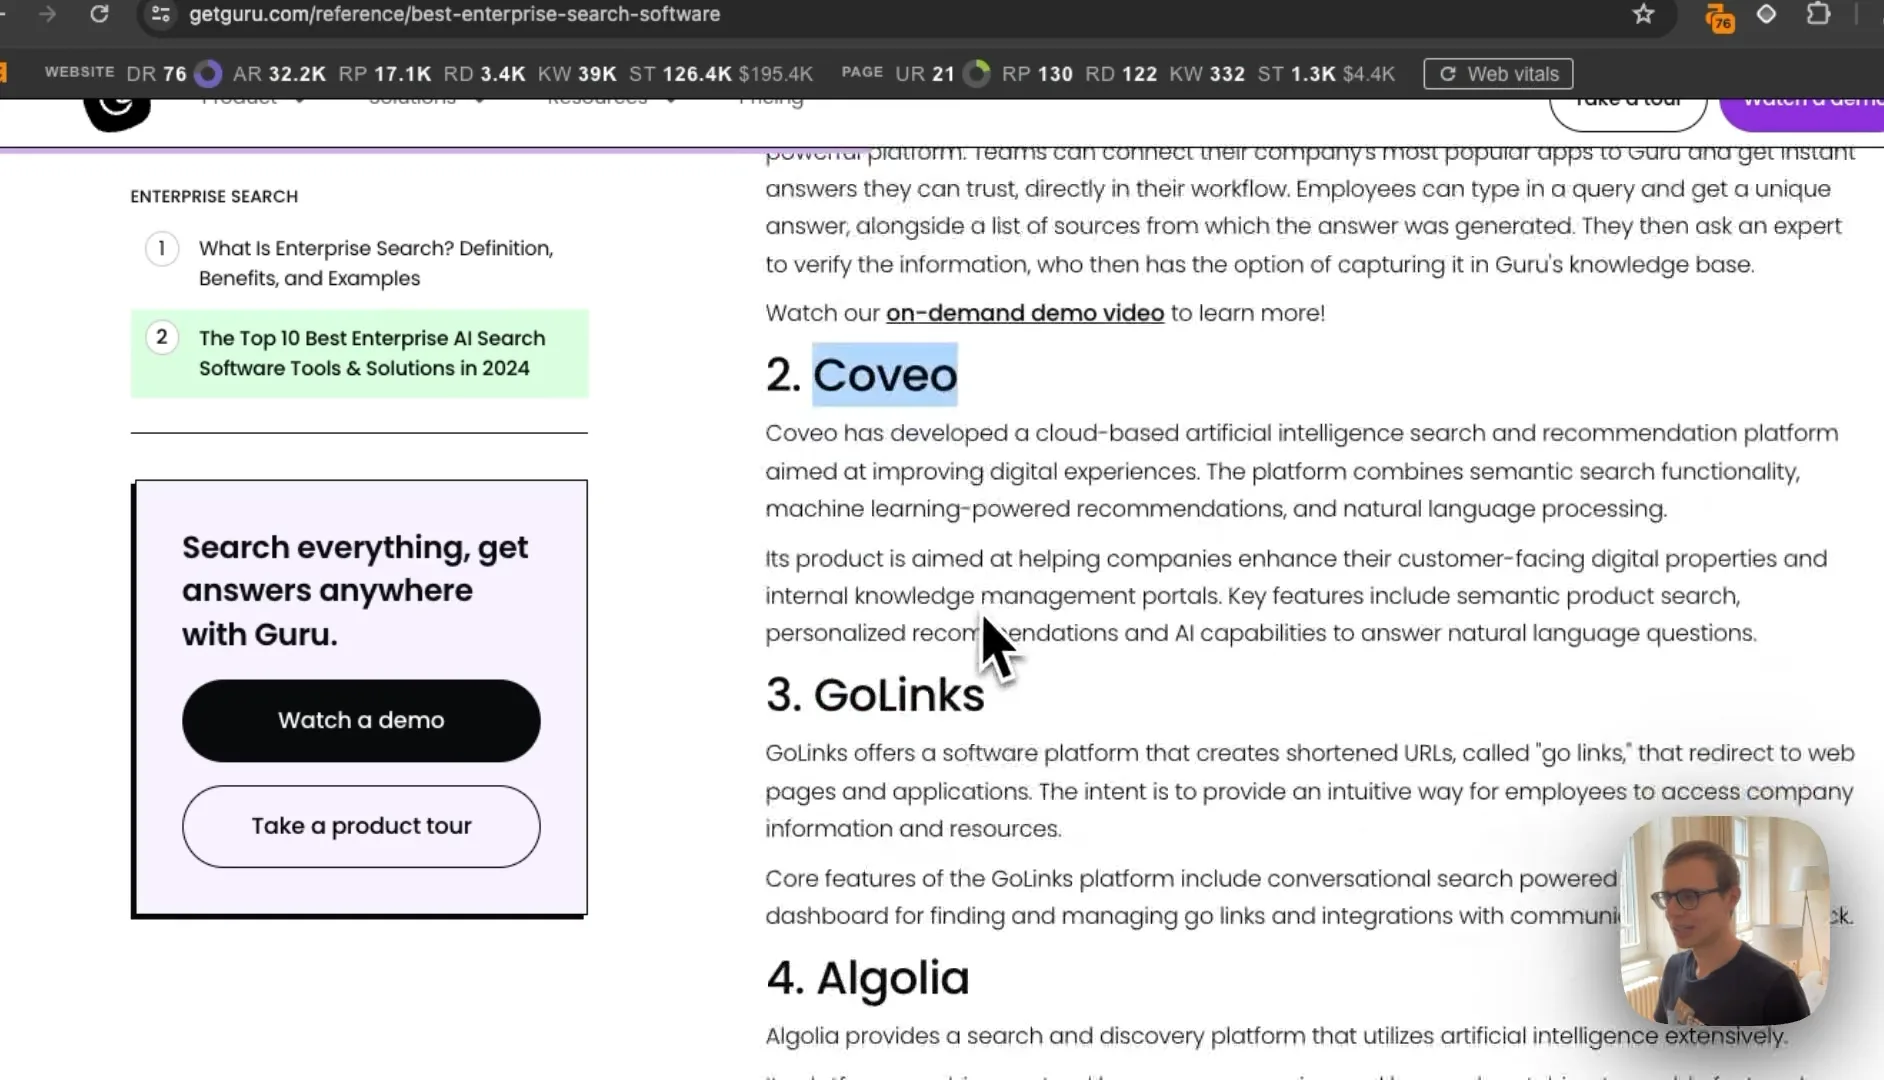This screenshot has width=1884, height=1080.
Task: Click the Guru logo in the header
Action: (117, 112)
